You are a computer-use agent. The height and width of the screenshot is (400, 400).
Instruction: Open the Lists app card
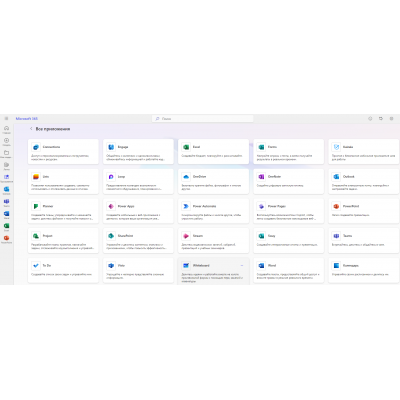tap(63, 181)
